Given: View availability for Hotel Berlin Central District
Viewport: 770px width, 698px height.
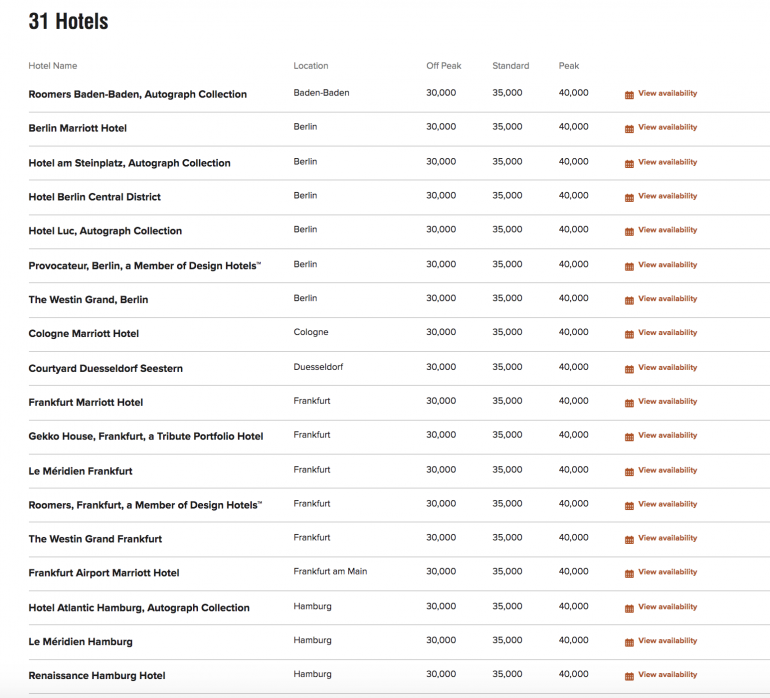Looking at the screenshot, I should click(x=667, y=196).
